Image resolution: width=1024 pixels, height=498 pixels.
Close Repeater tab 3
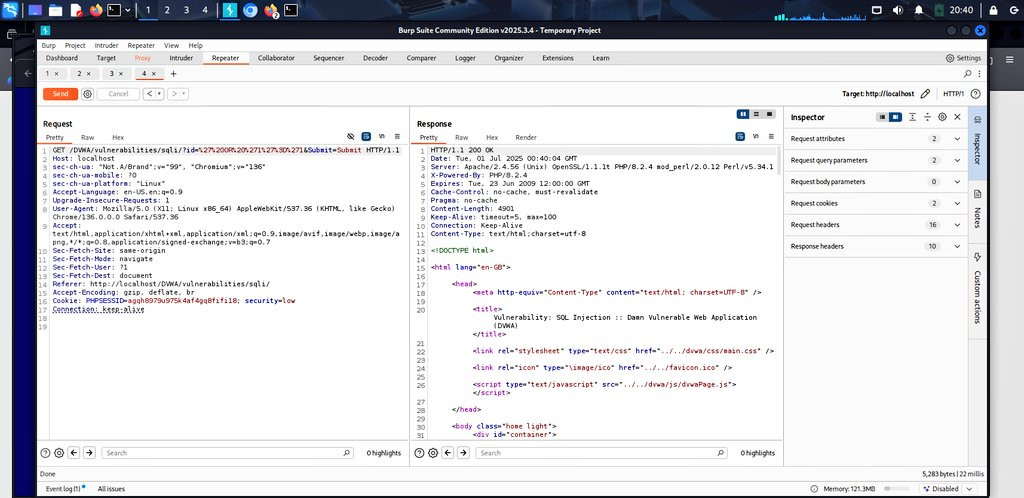(x=121, y=74)
